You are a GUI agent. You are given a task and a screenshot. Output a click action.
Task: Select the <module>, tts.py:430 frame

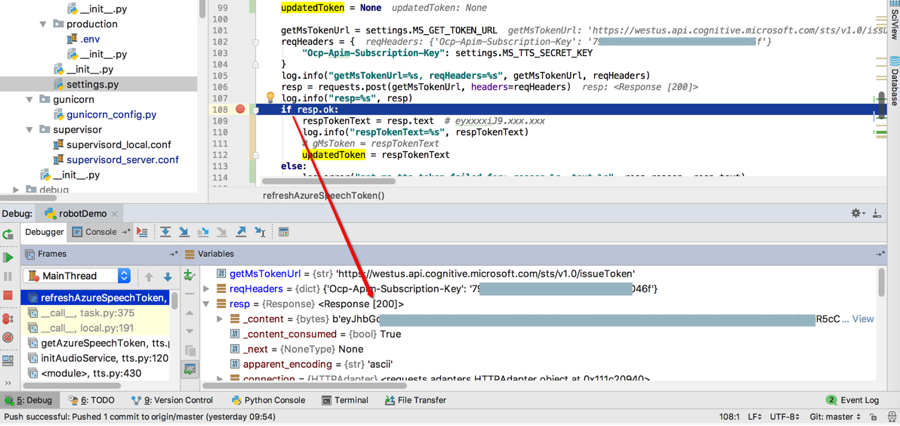pos(95,373)
